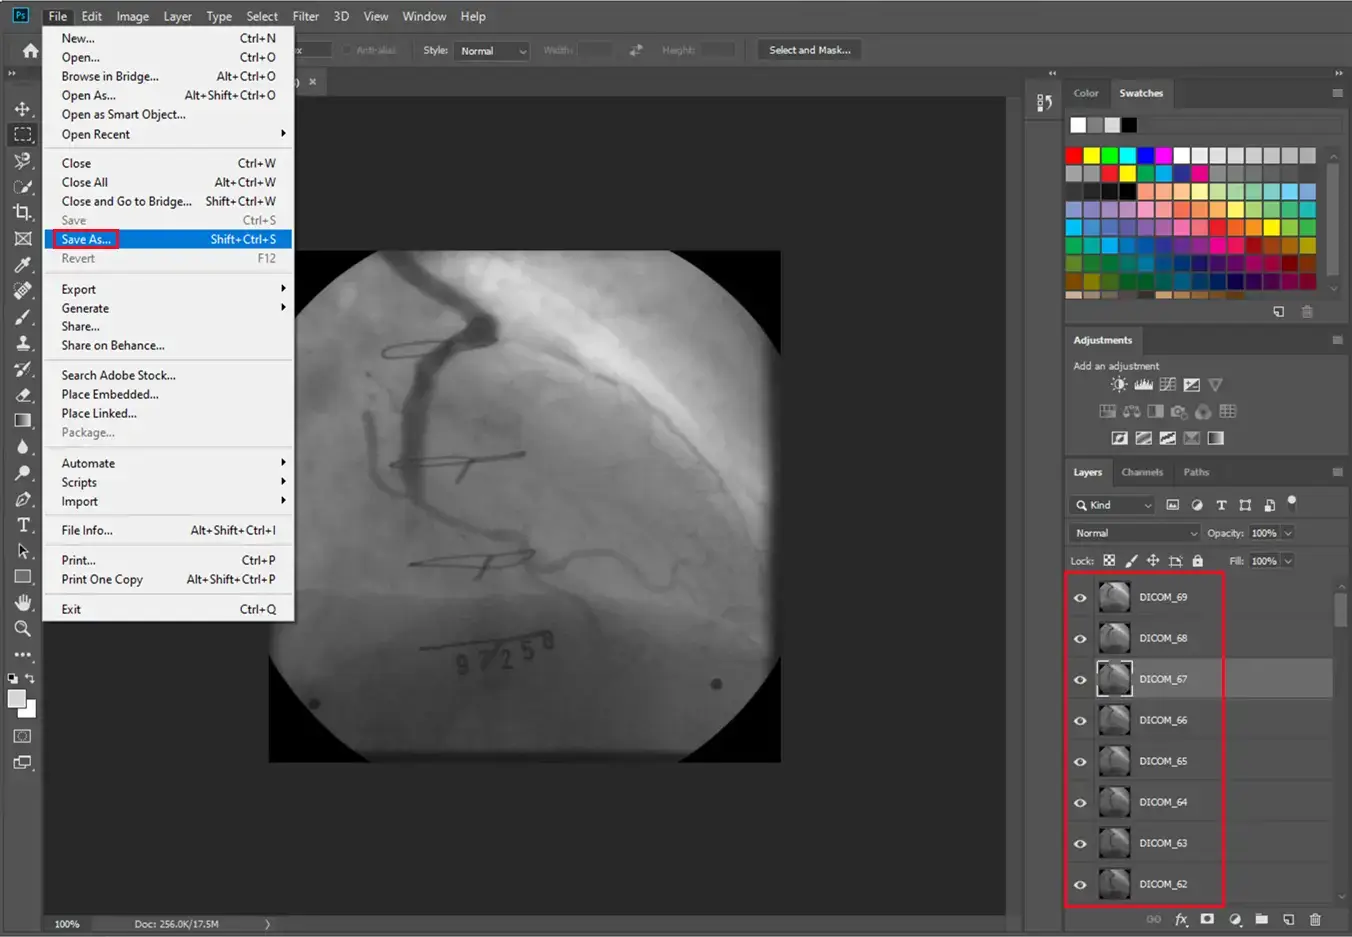Select the Rectangular Marquee tool
1352x937 pixels.
(x=22, y=134)
